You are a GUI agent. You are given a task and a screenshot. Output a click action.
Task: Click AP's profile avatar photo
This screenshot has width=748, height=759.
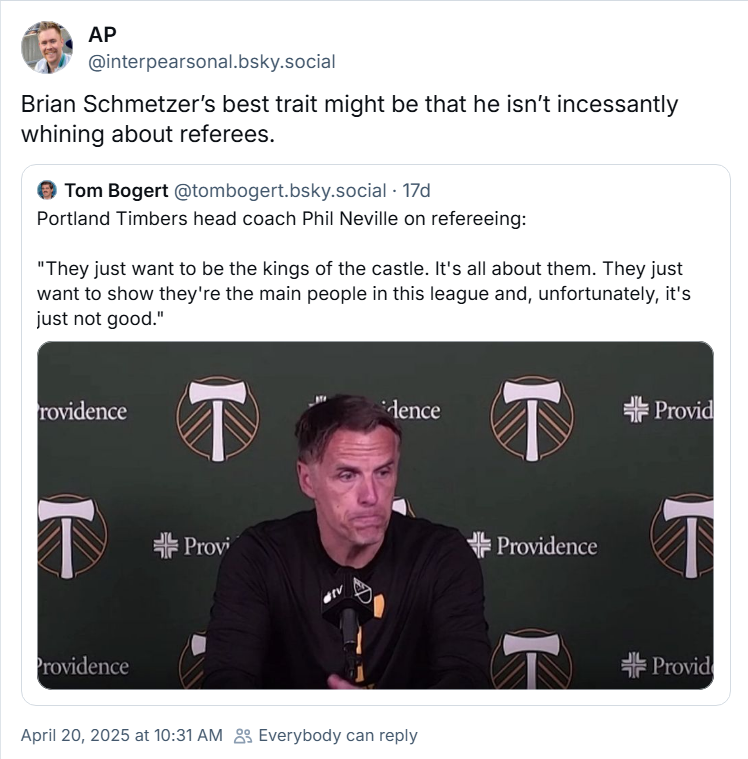point(47,47)
